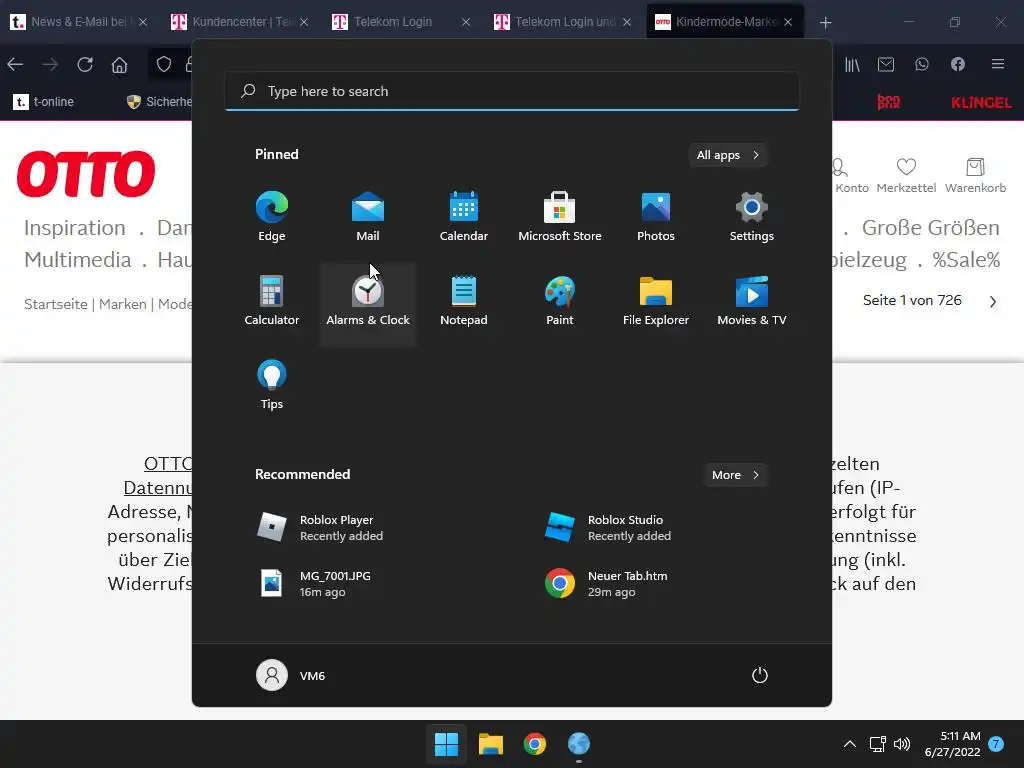Switch to News & E-Mail browser tab

click(79, 22)
